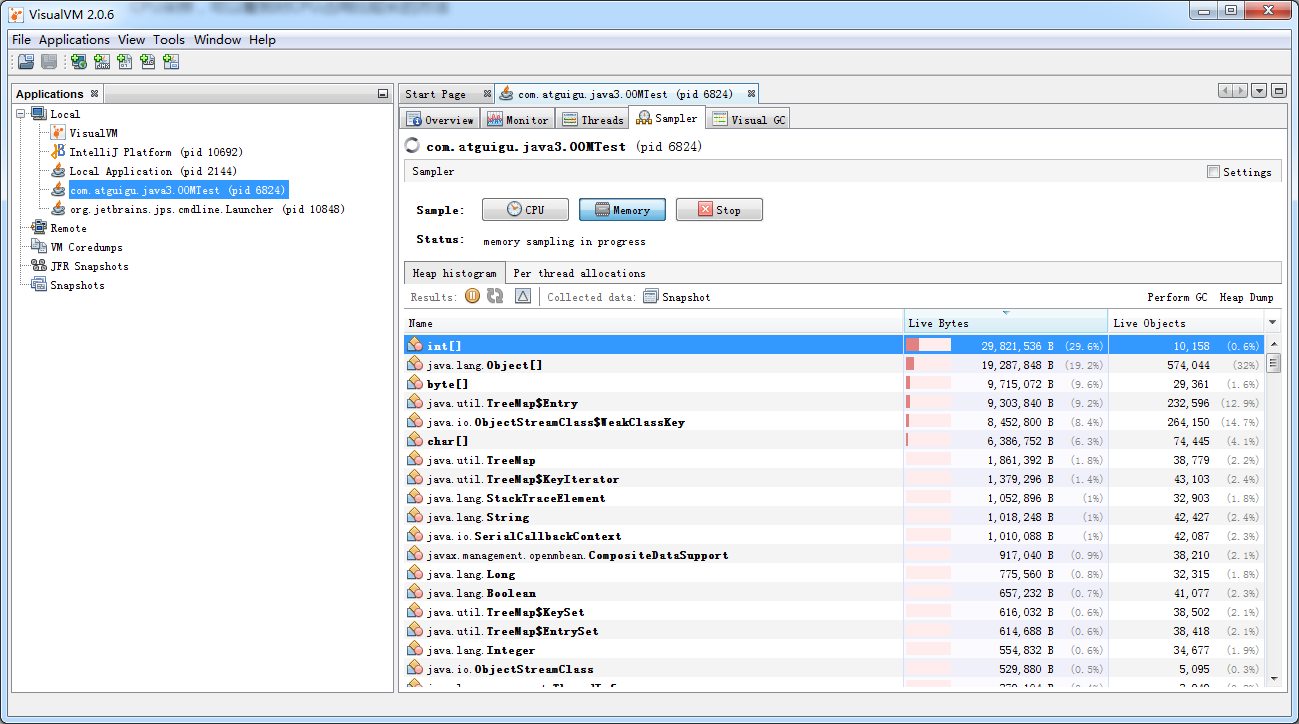This screenshot has height=724, width=1299.
Task: Click the Load snapshot toolbar icon
Action: click(x=26, y=62)
